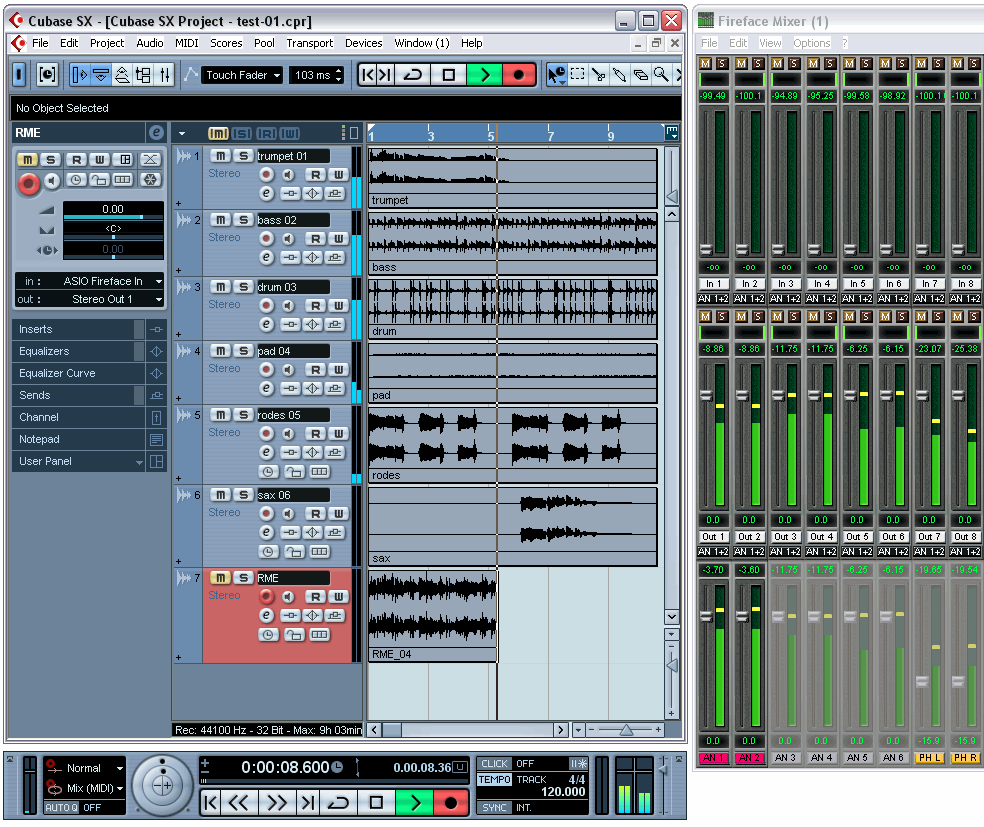Viewport: 984px width, 827px height.
Task: Click the toolbar Stop button
Action: click(x=449, y=75)
